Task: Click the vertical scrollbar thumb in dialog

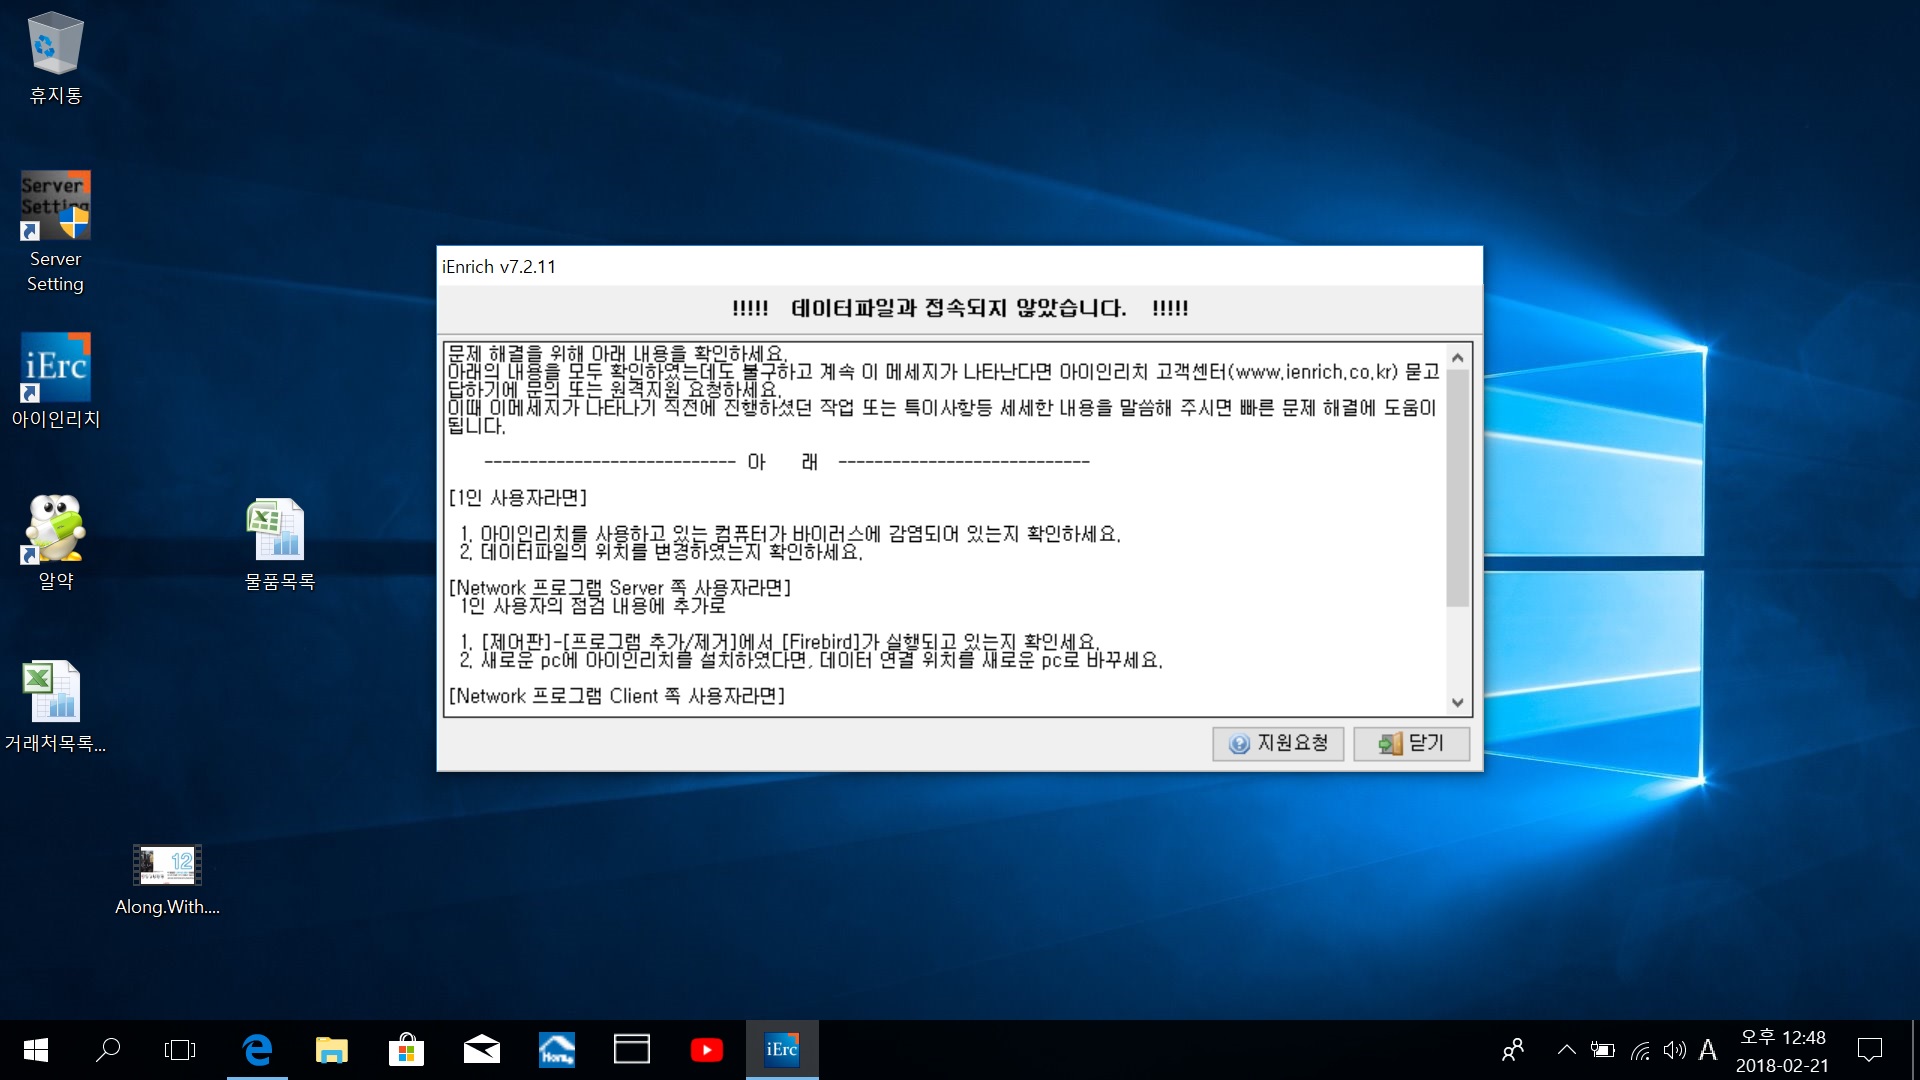Action: pyautogui.click(x=1457, y=487)
